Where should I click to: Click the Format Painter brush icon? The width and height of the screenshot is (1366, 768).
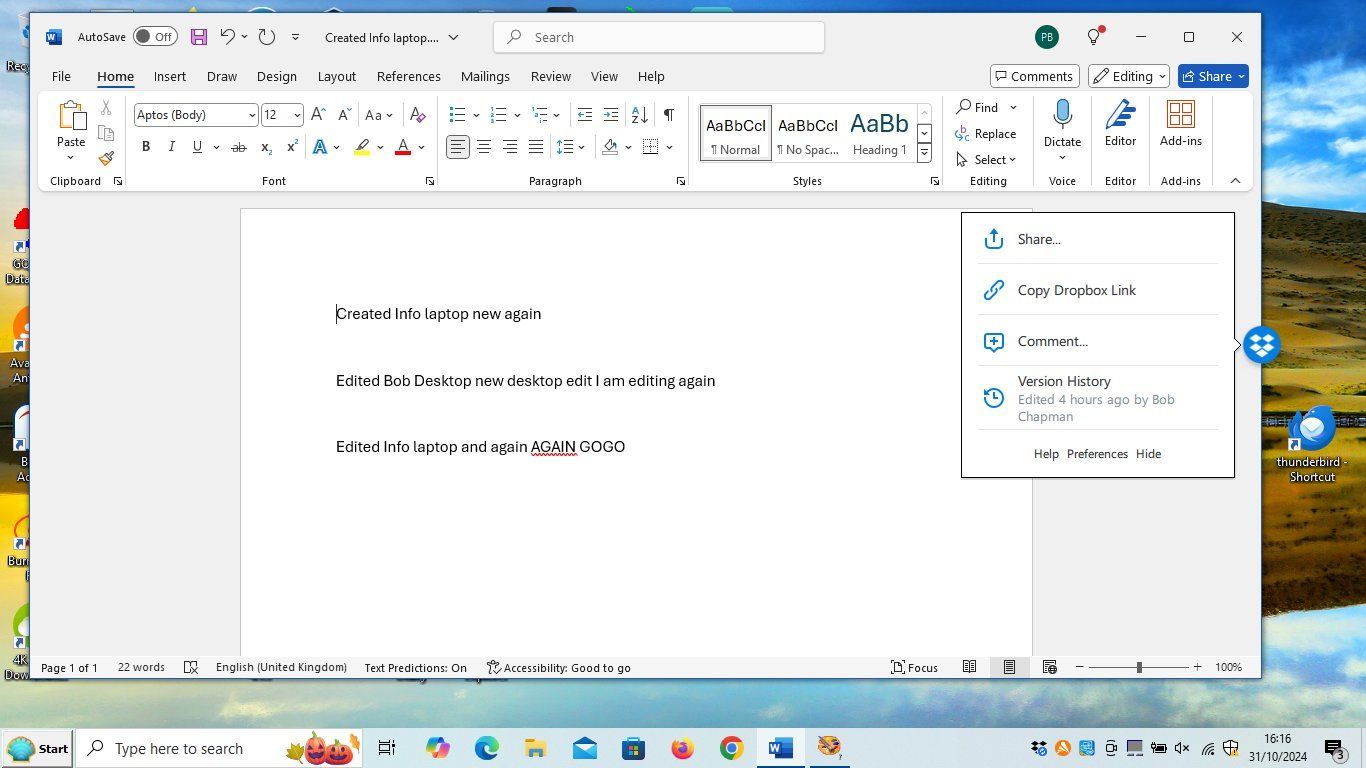coord(106,158)
